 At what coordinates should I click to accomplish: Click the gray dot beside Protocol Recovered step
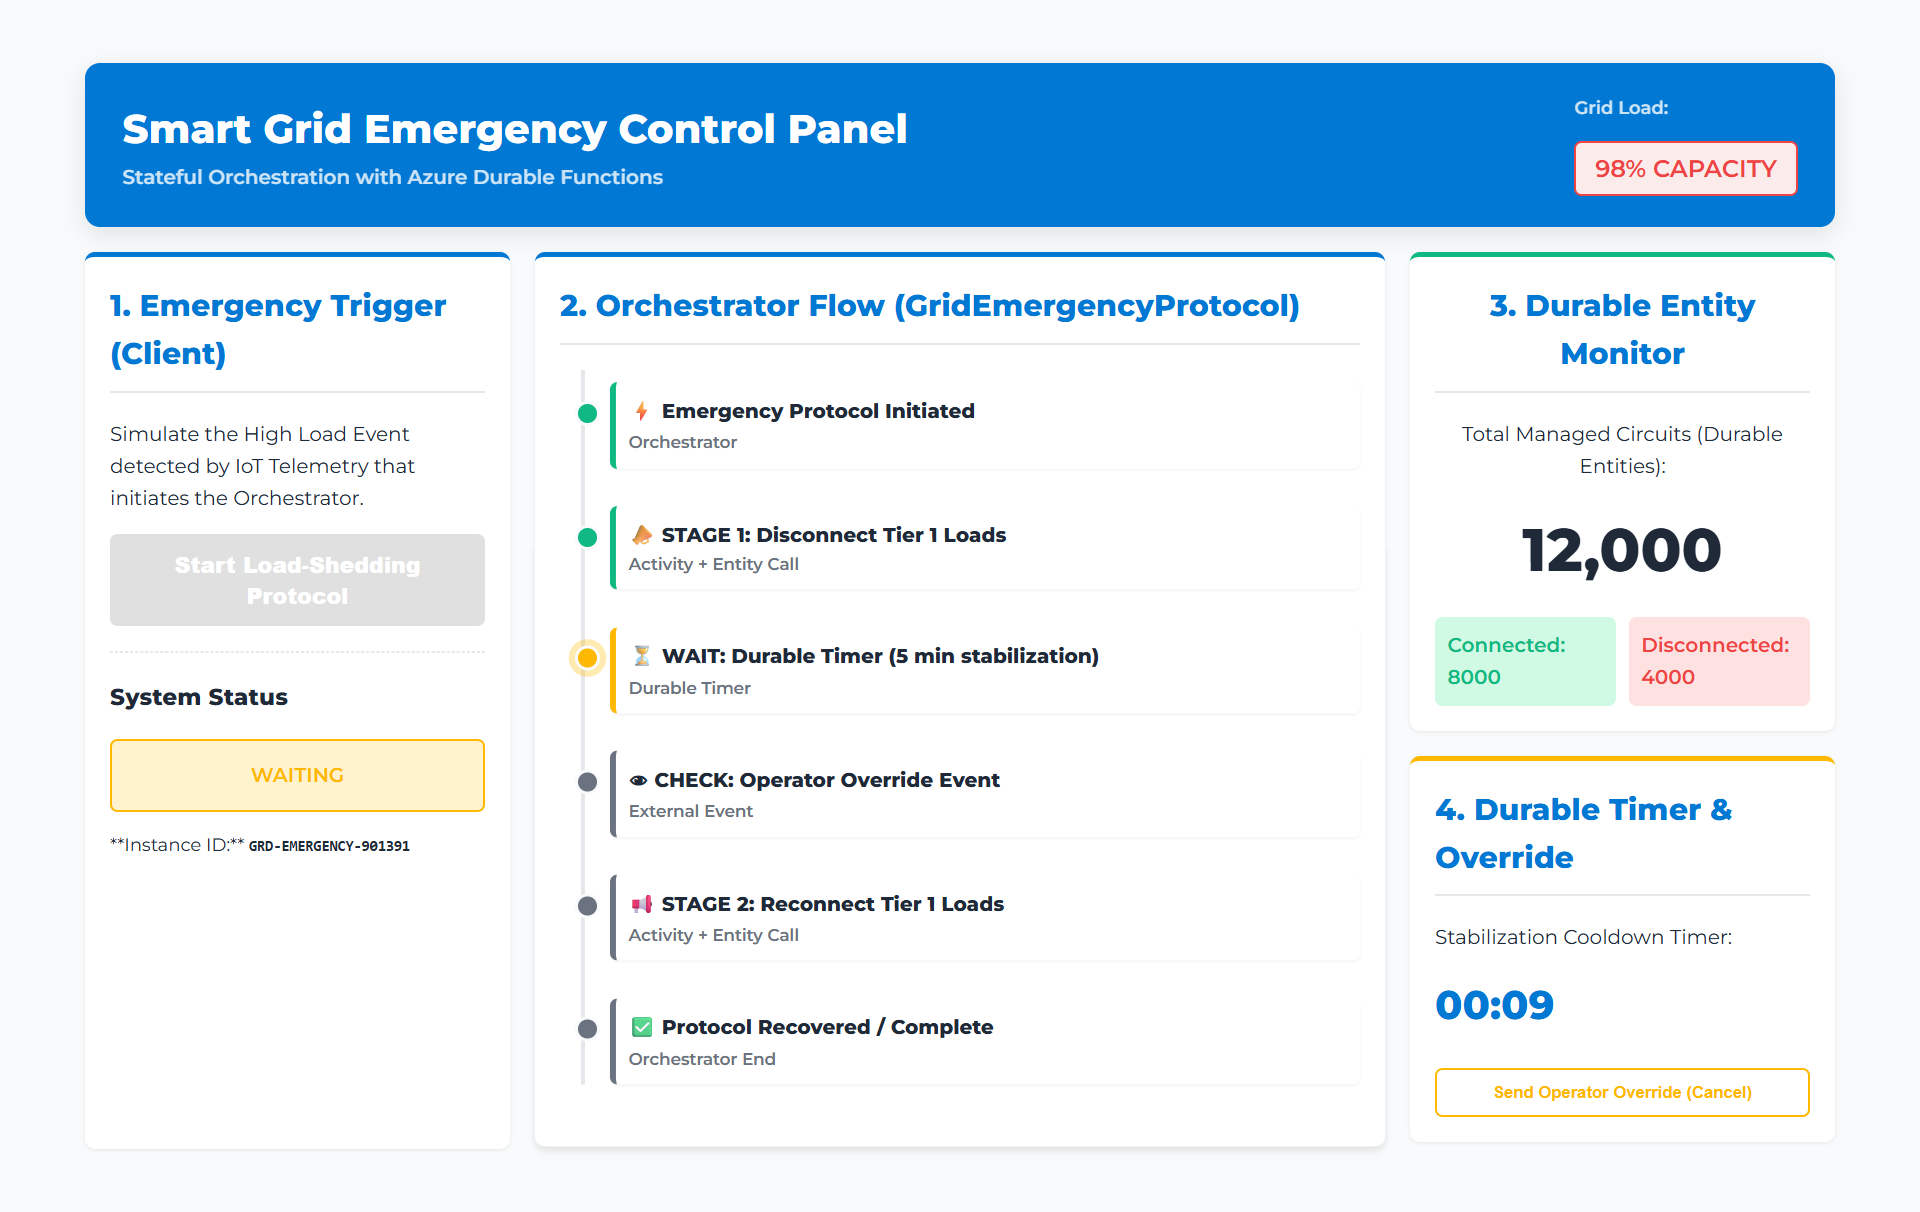(x=588, y=1029)
